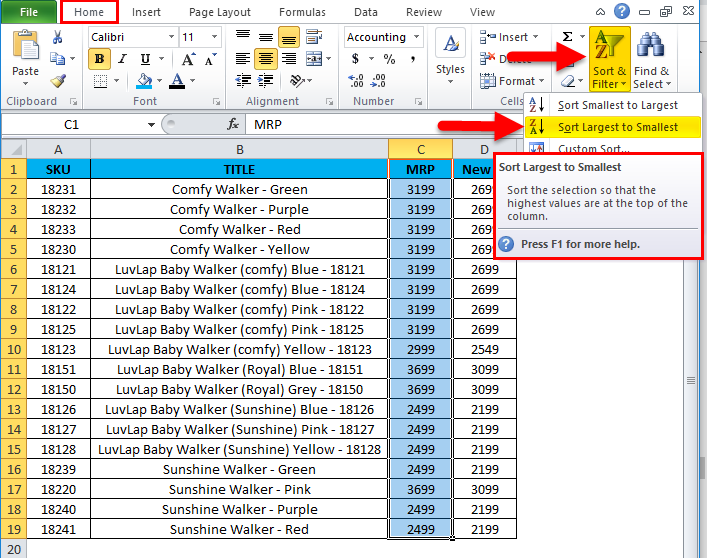Minimize the Ribbon caret icon
Screen dimensions: 707x558
[x=600, y=12]
